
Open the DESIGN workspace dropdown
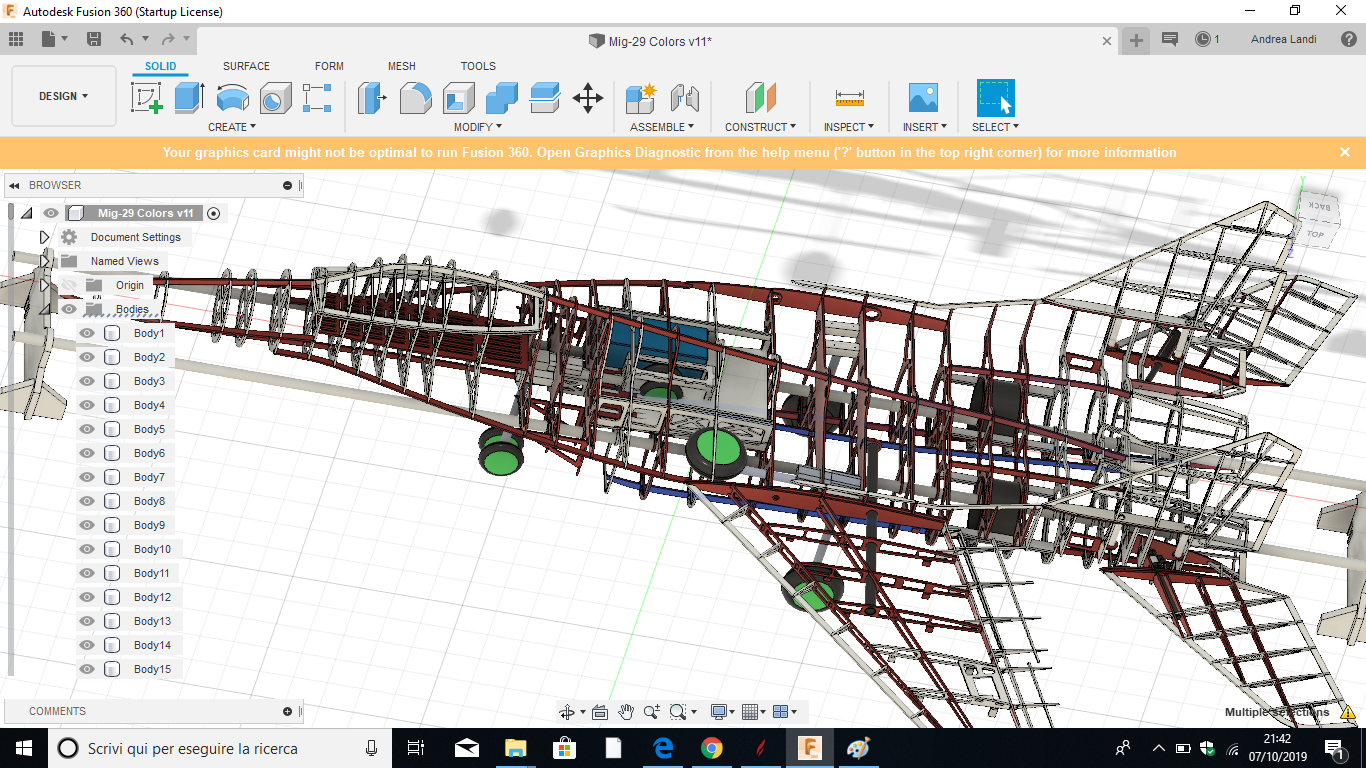pyautogui.click(x=63, y=96)
